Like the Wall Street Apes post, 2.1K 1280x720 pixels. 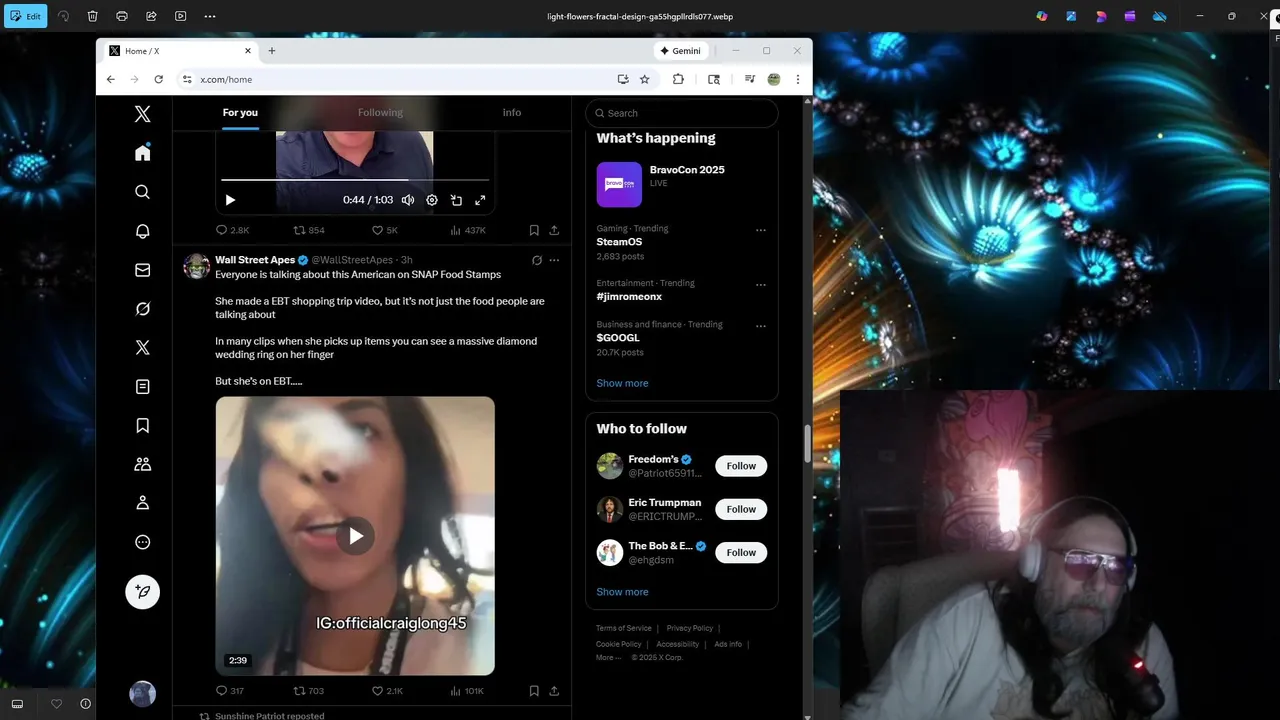click(387, 691)
